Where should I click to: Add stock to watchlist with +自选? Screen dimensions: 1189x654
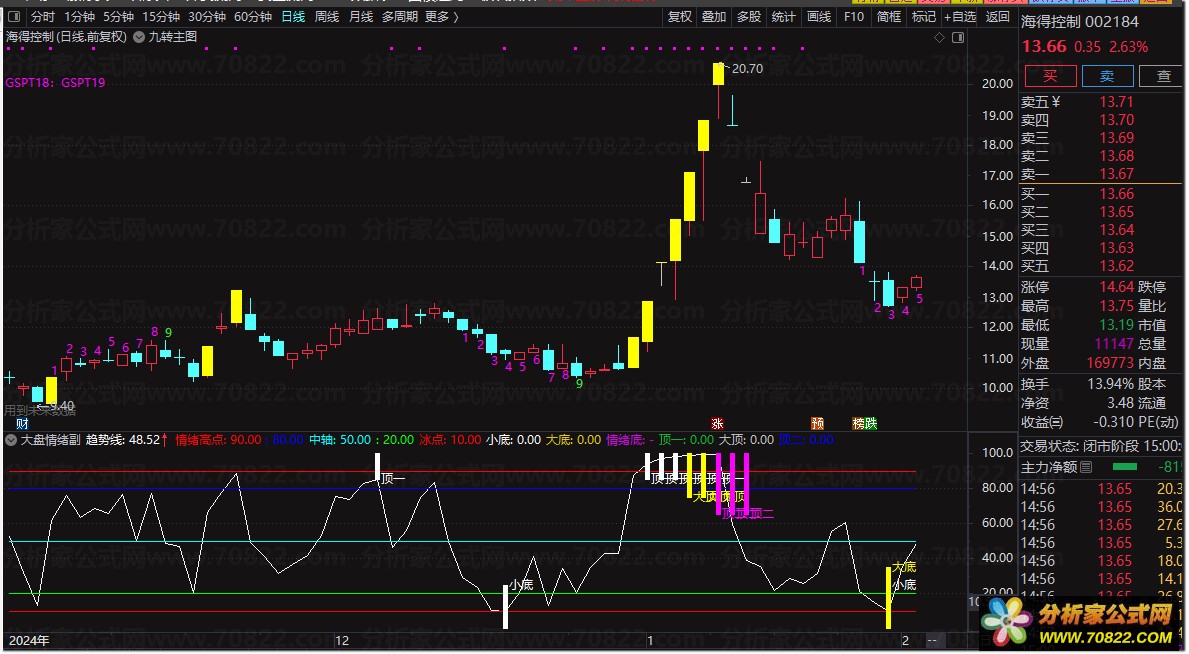tap(961, 17)
